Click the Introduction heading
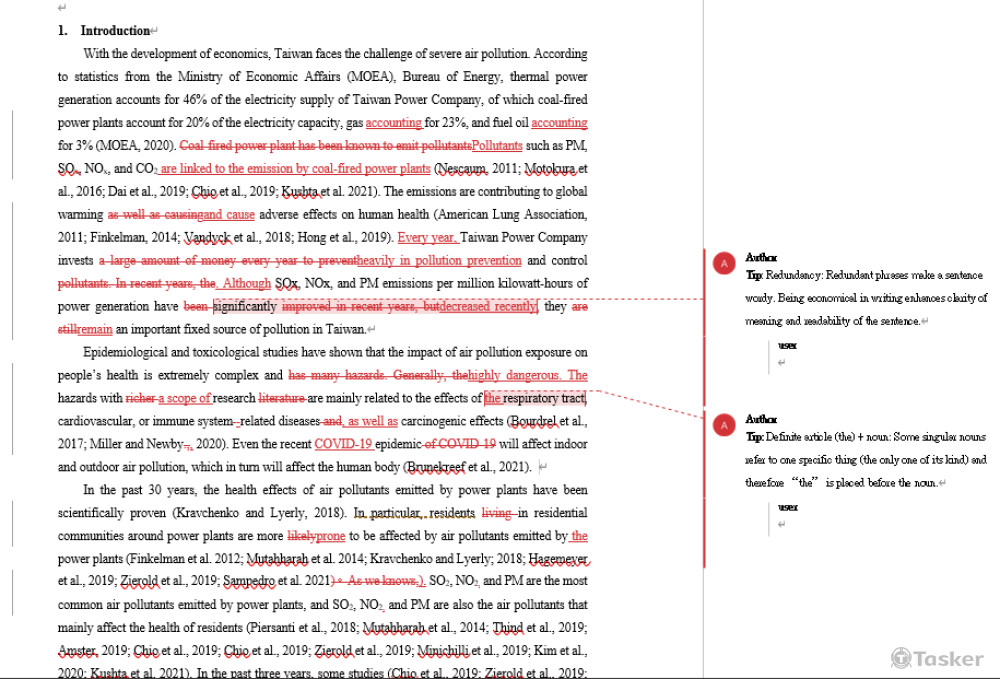This screenshot has width=1000, height=679. click(115, 31)
